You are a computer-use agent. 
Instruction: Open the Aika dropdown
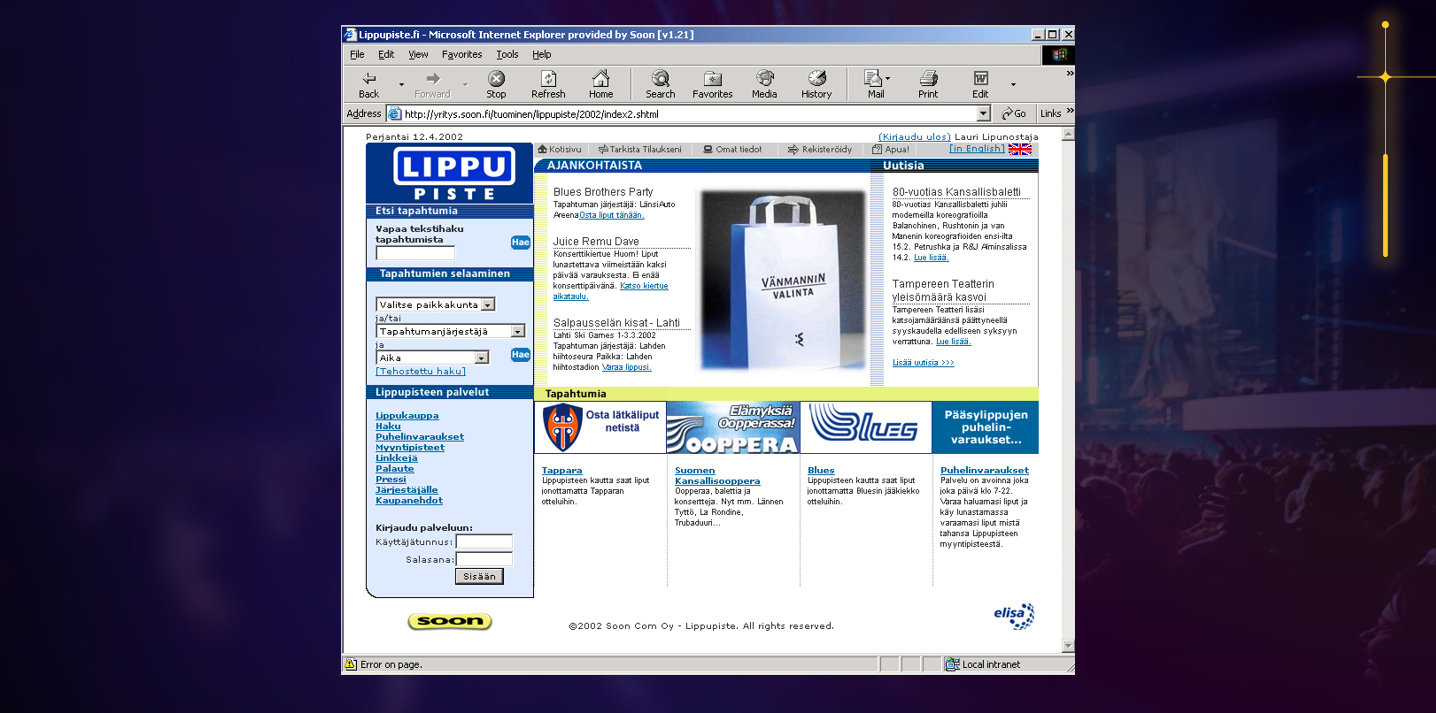432,357
